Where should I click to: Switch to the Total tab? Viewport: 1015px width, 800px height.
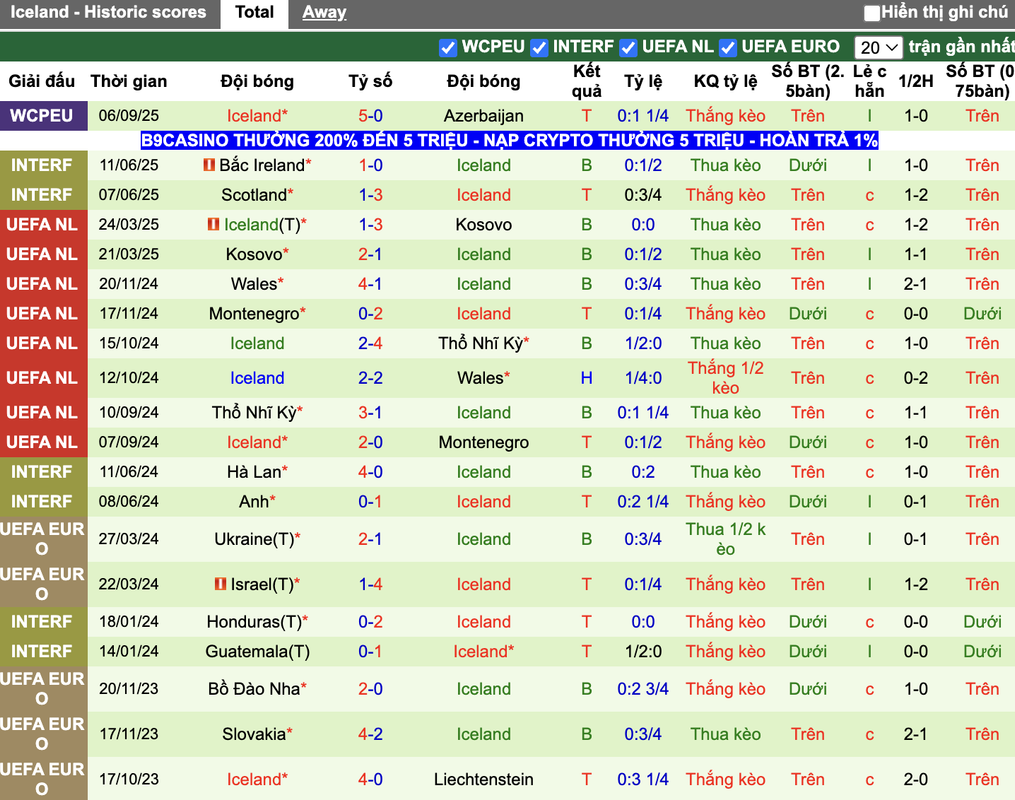coord(254,12)
